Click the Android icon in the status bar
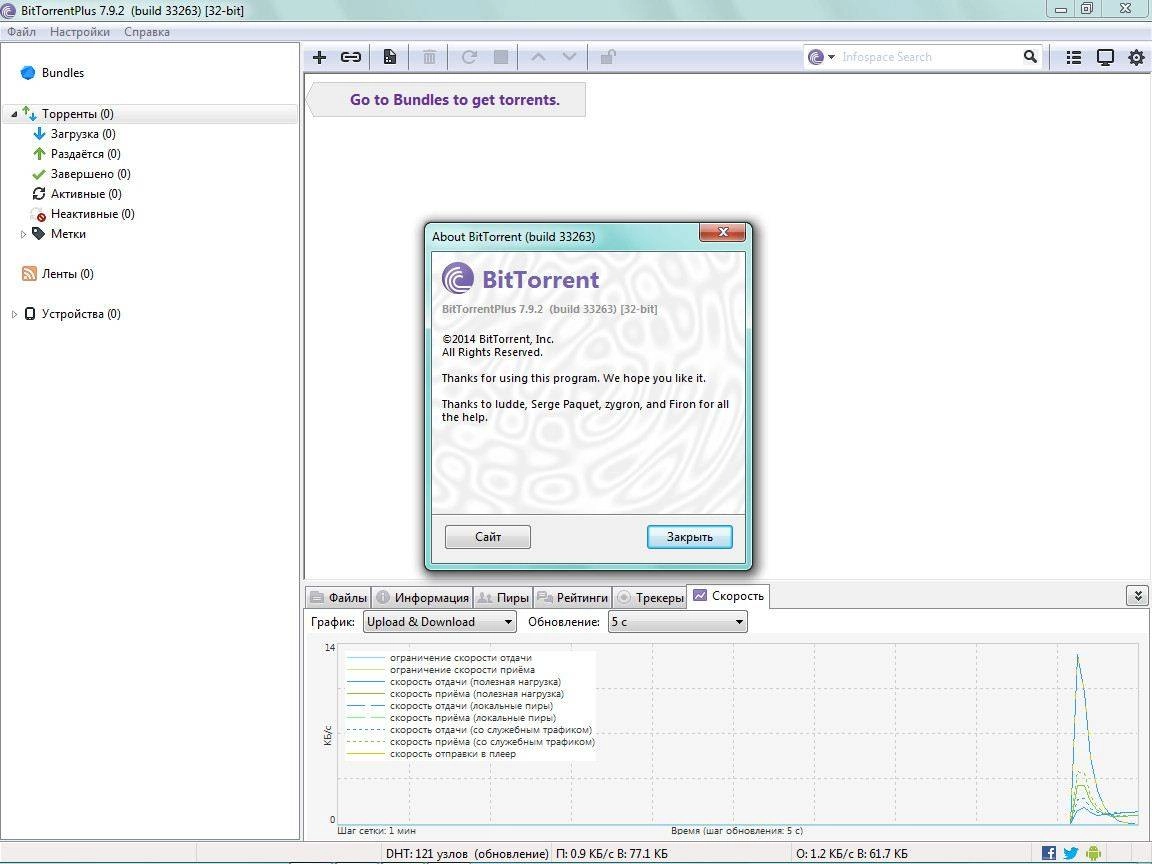The height and width of the screenshot is (864, 1152). coord(1093,853)
